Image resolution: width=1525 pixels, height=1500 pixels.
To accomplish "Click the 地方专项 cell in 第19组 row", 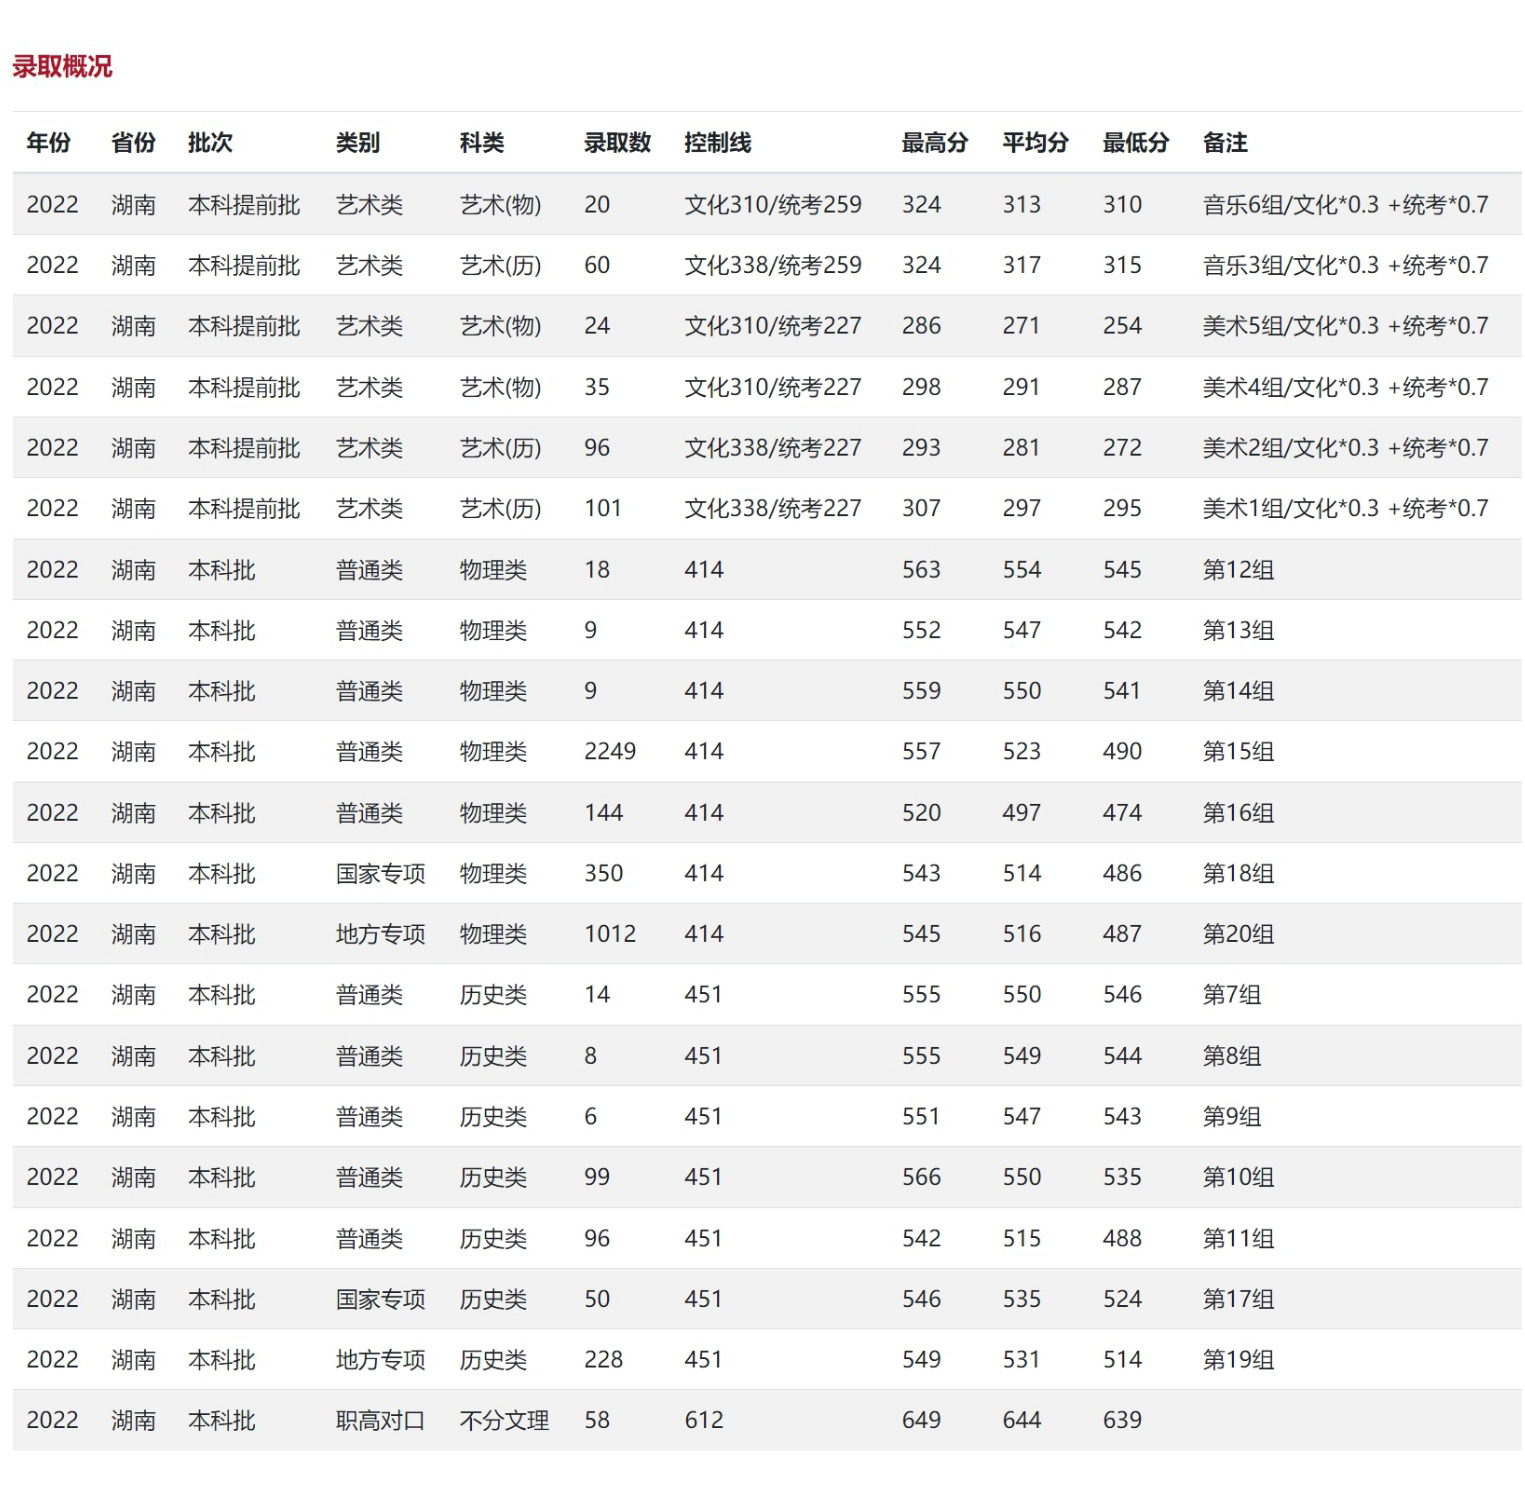I will click(381, 1360).
